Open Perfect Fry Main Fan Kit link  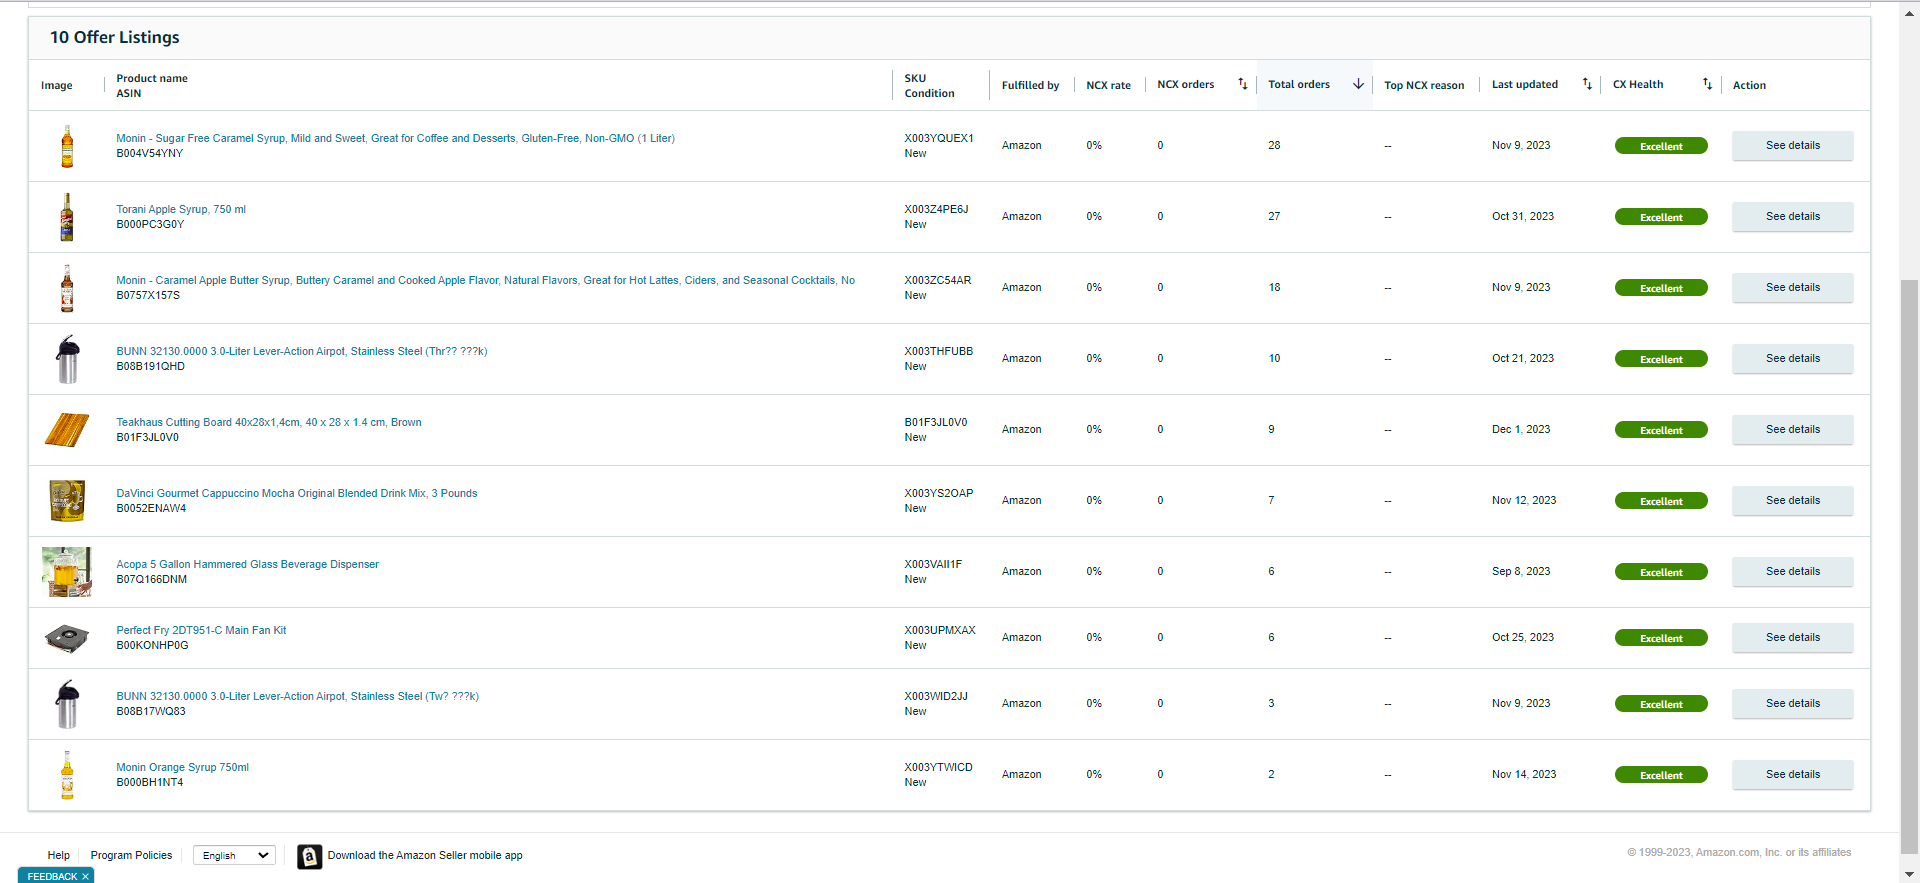[201, 630]
